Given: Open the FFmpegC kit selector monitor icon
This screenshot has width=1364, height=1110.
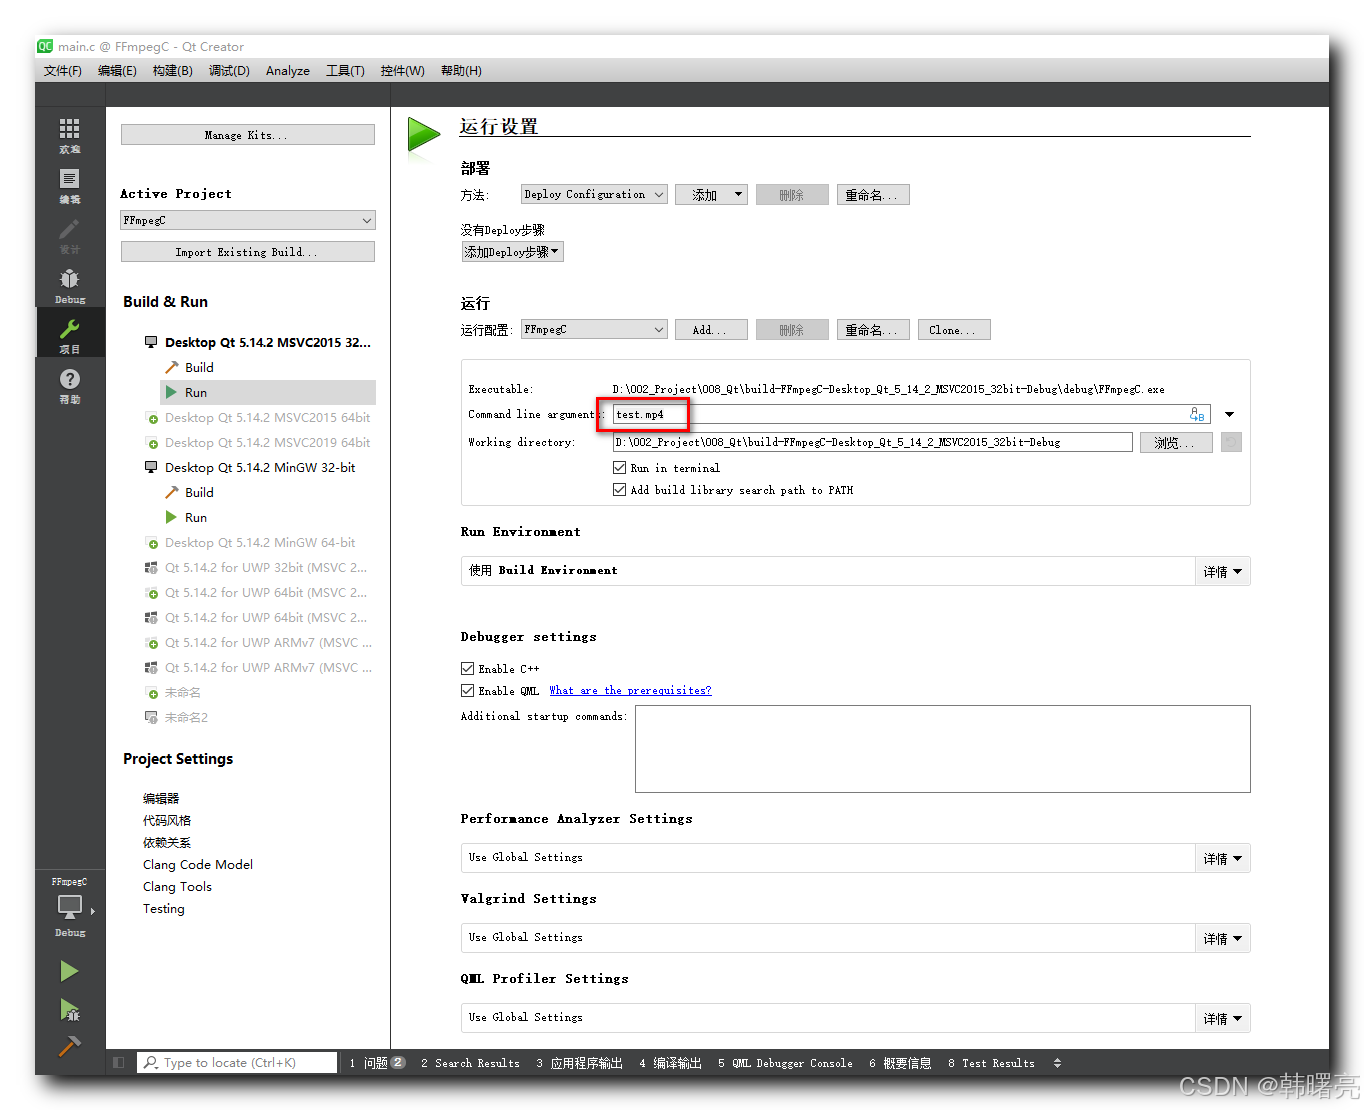Looking at the screenshot, I should pyautogui.click(x=70, y=906).
